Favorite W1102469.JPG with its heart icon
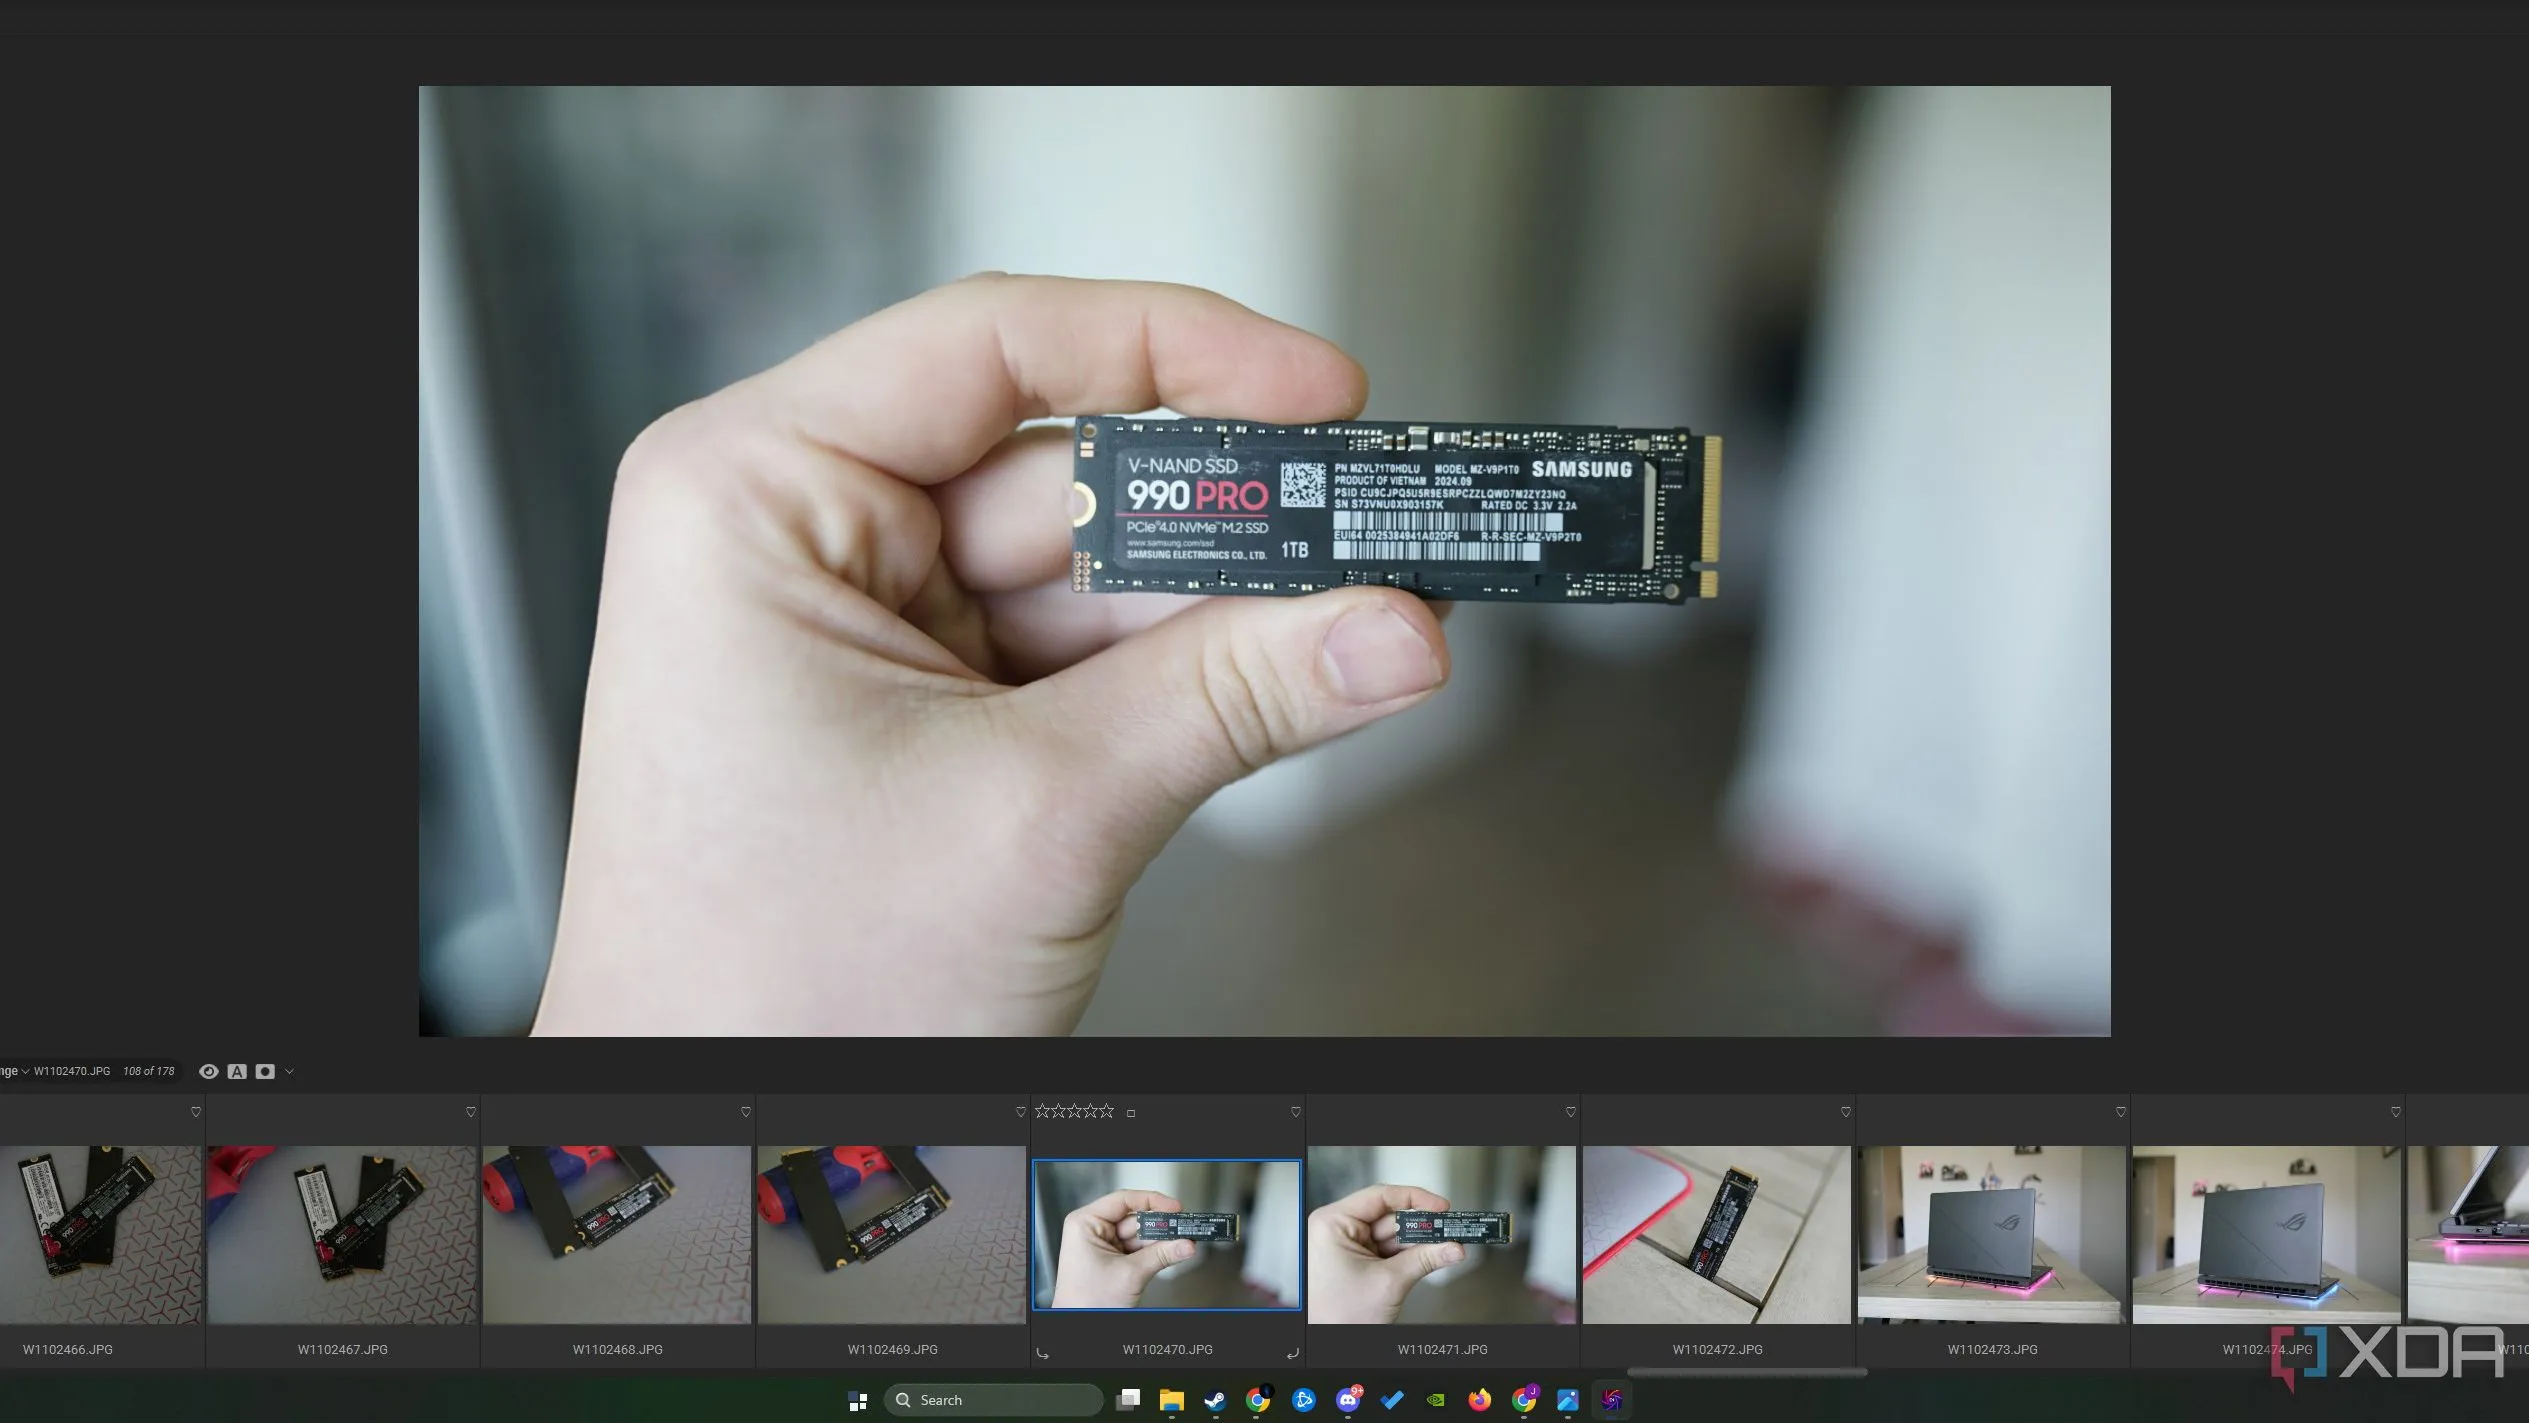The image size is (2529, 1423). click(1021, 1112)
